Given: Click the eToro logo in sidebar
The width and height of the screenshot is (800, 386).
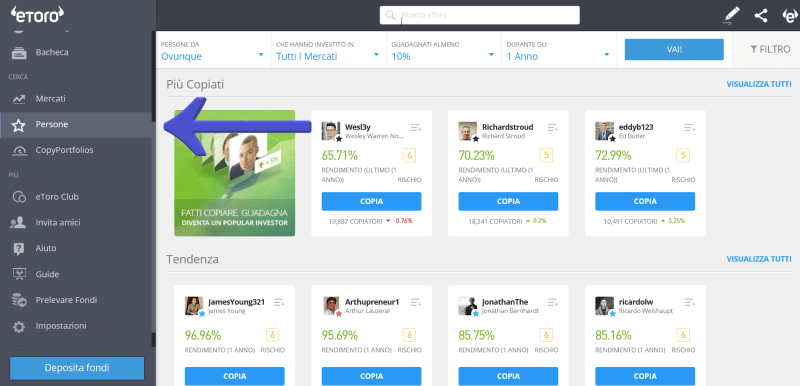Looking at the screenshot, I should point(37,15).
